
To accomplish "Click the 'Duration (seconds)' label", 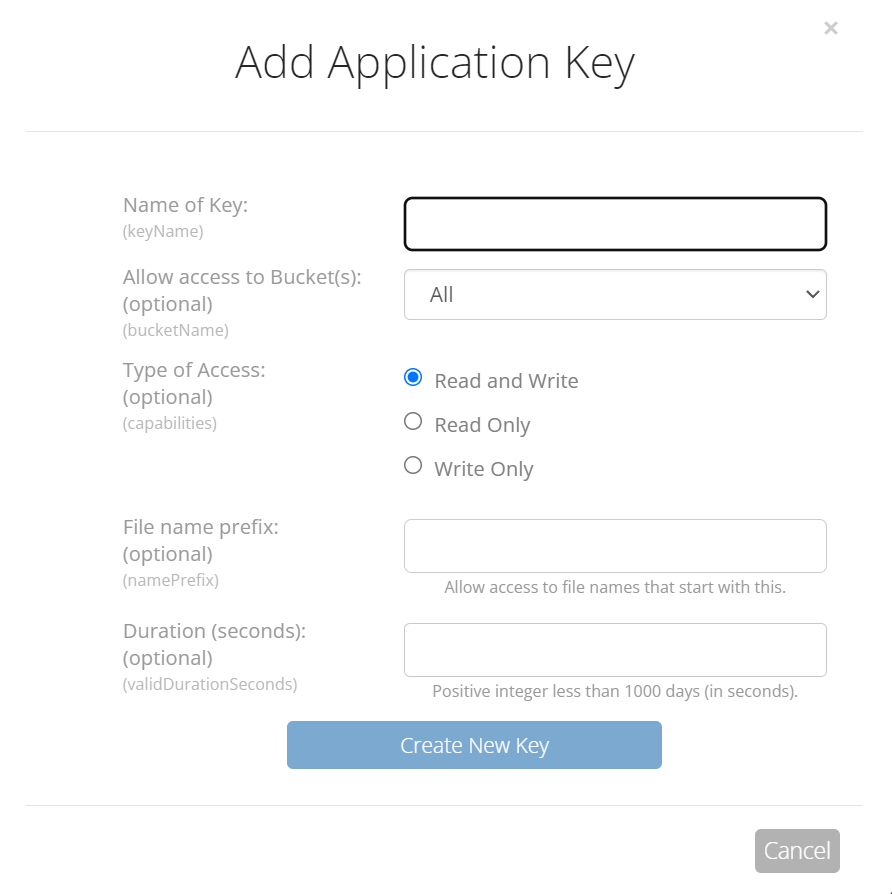I will click(214, 632).
